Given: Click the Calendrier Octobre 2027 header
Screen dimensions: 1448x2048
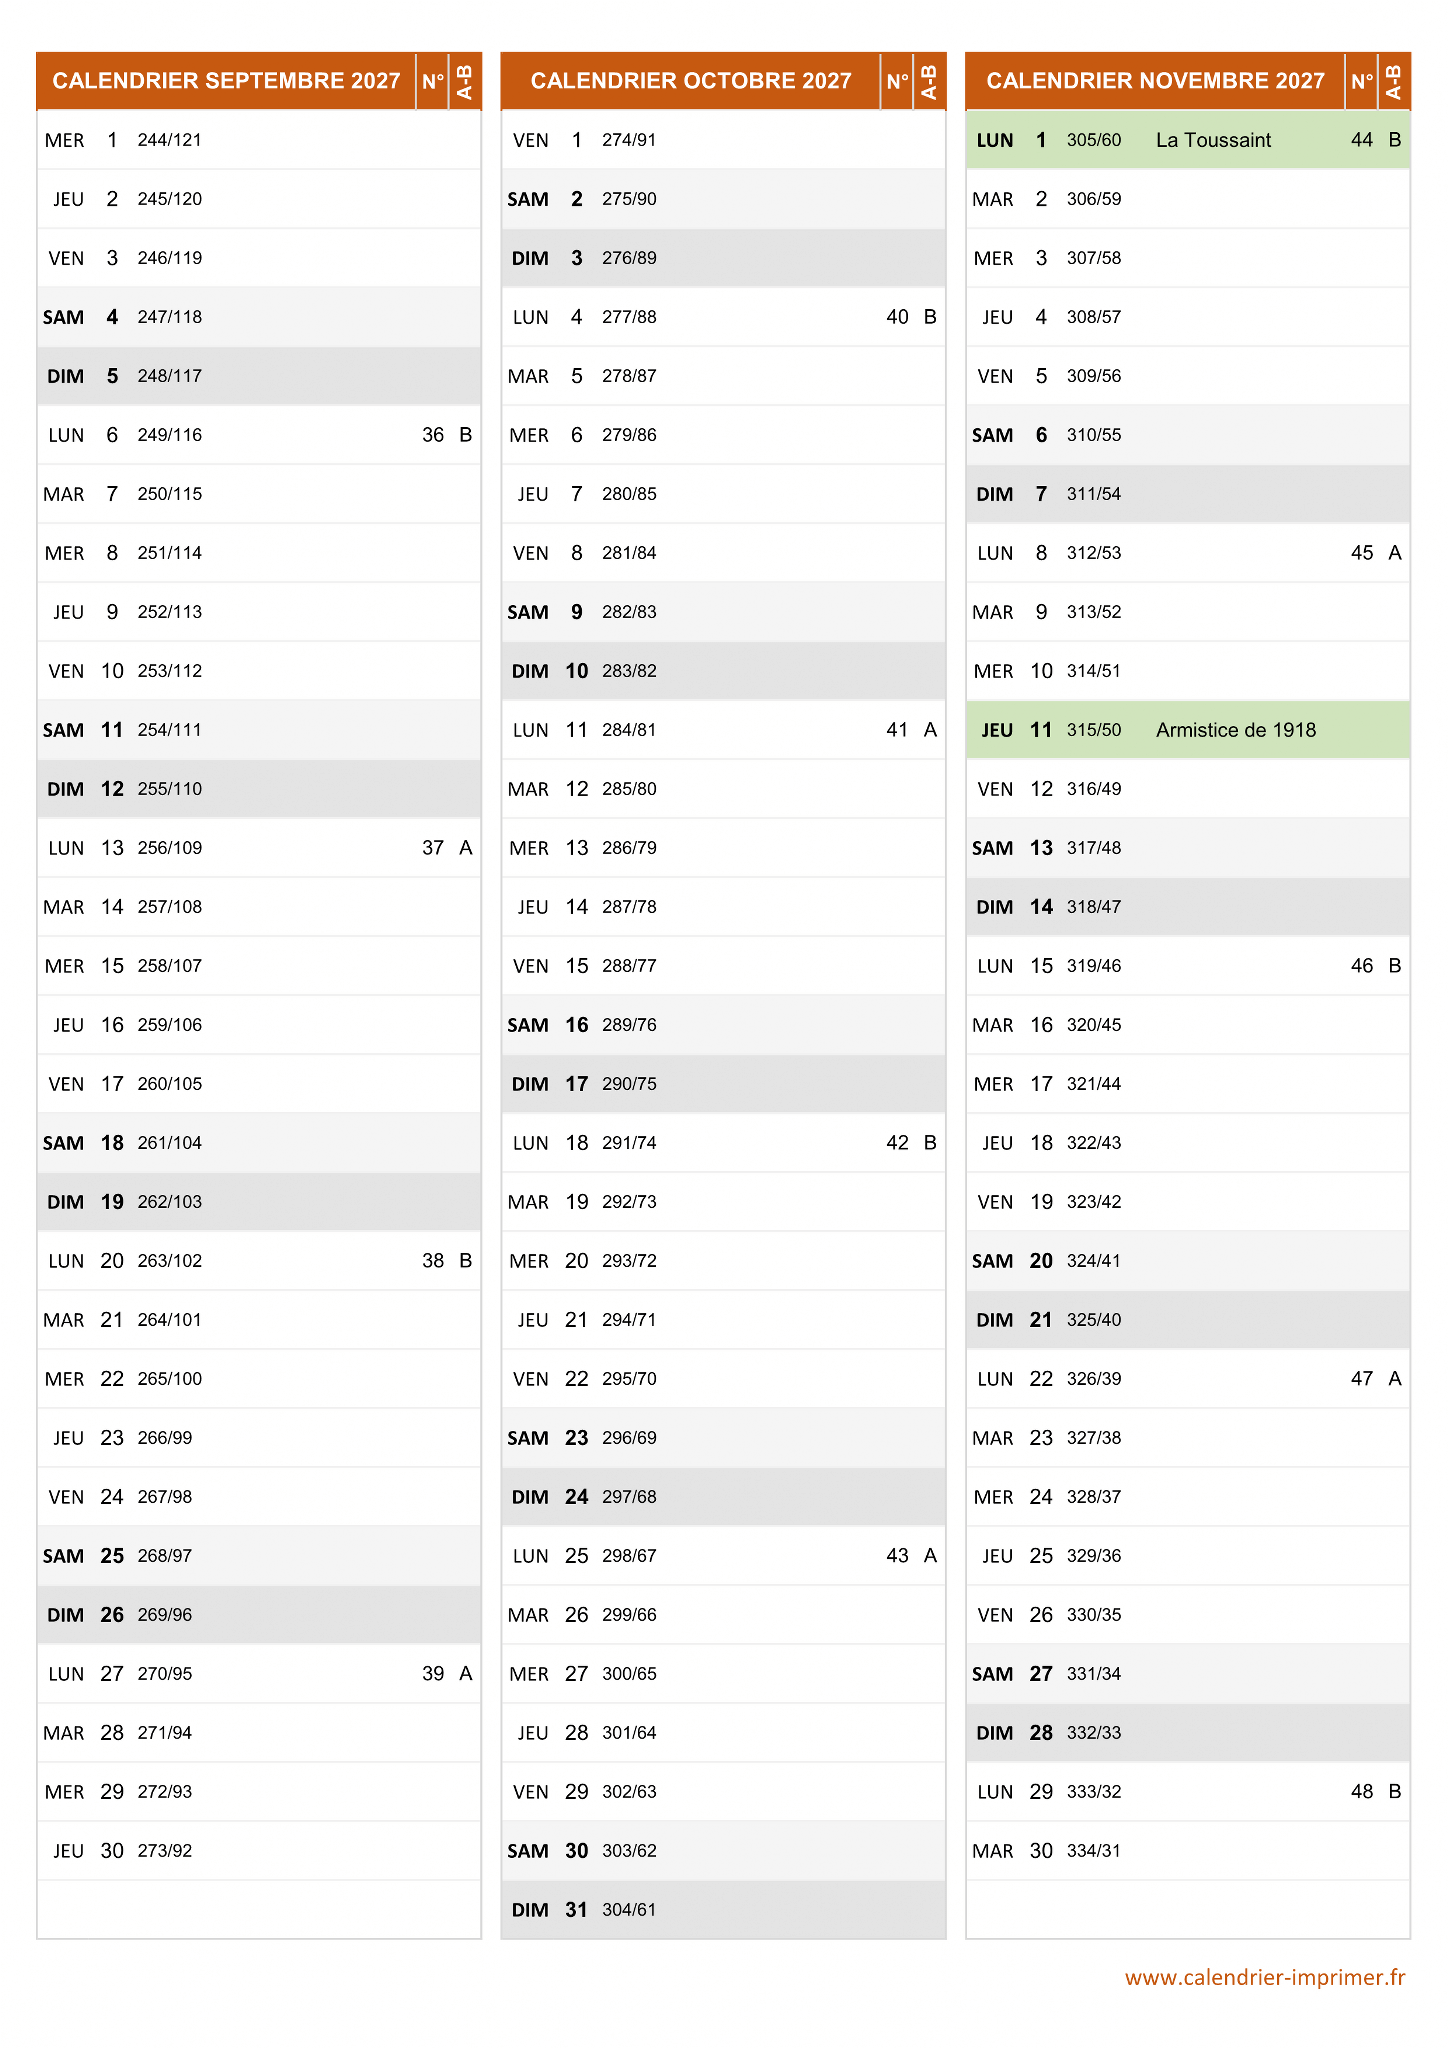Looking at the screenshot, I should point(691,81).
